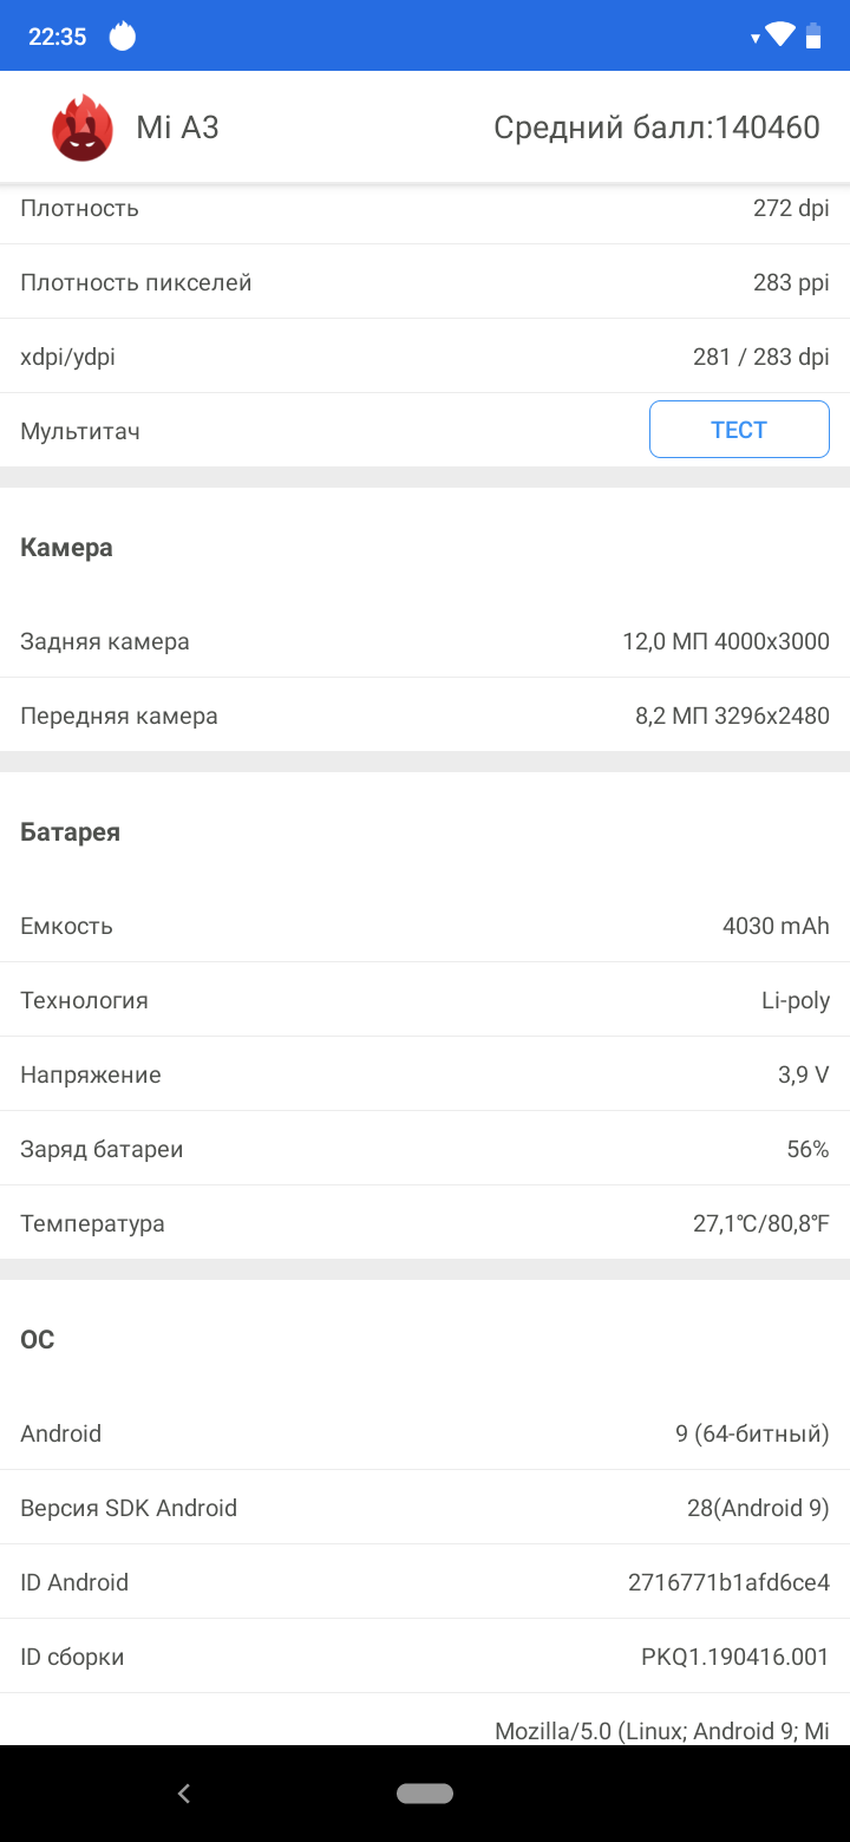850x1842 pixels.
Task: Tap the Температура battery row
Action: click(425, 1223)
